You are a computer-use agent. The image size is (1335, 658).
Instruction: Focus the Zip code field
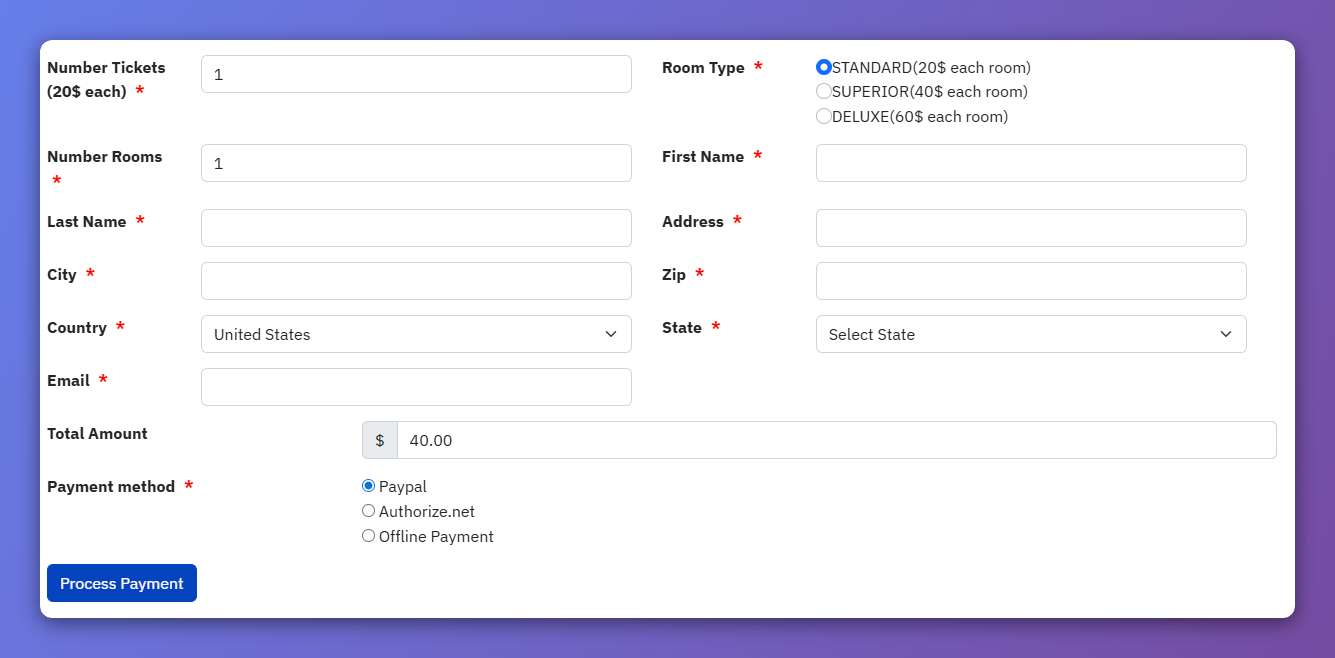pos(1030,281)
